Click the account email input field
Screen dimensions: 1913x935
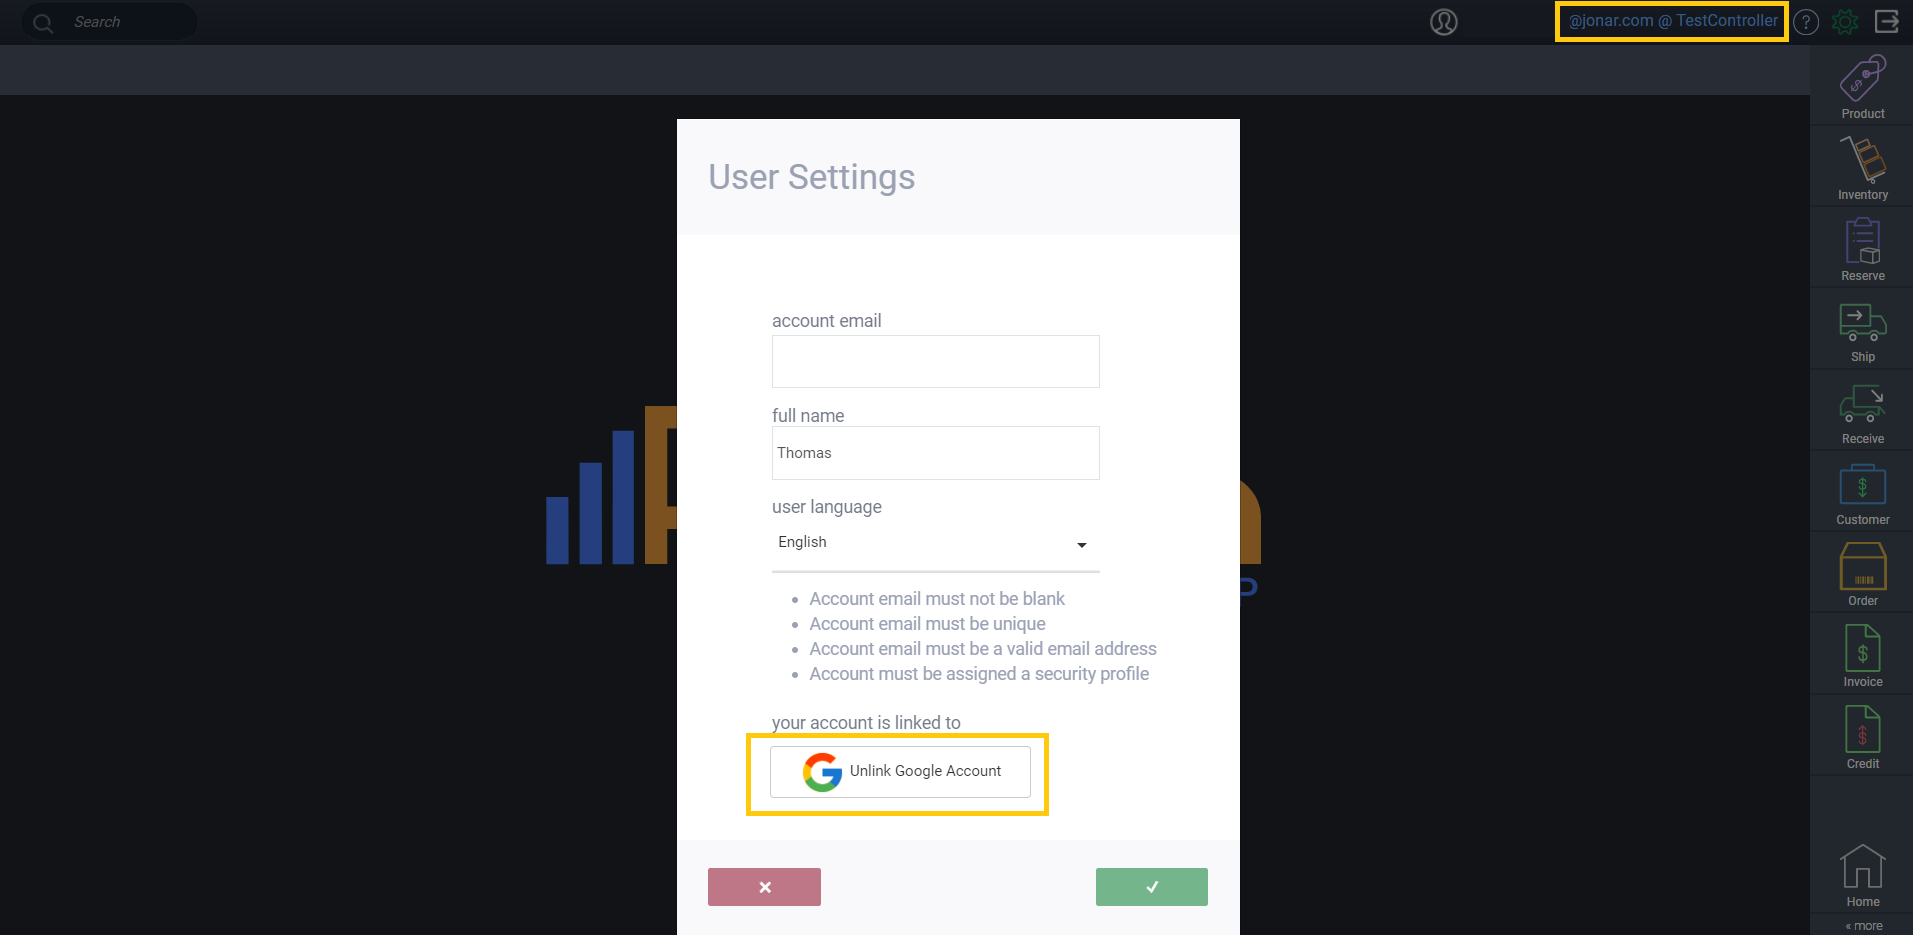935,362
